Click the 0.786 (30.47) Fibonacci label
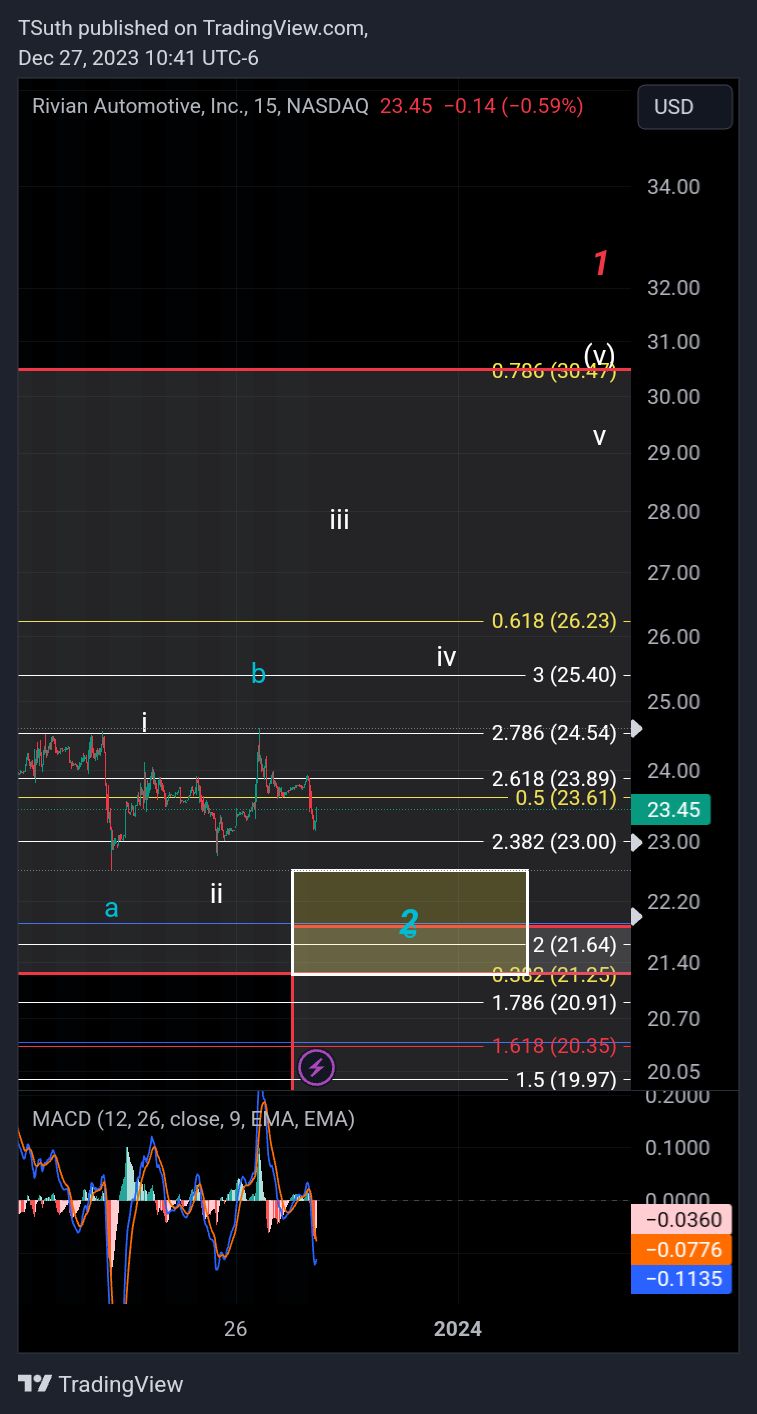757x1414 pixels. coord(554,371)
